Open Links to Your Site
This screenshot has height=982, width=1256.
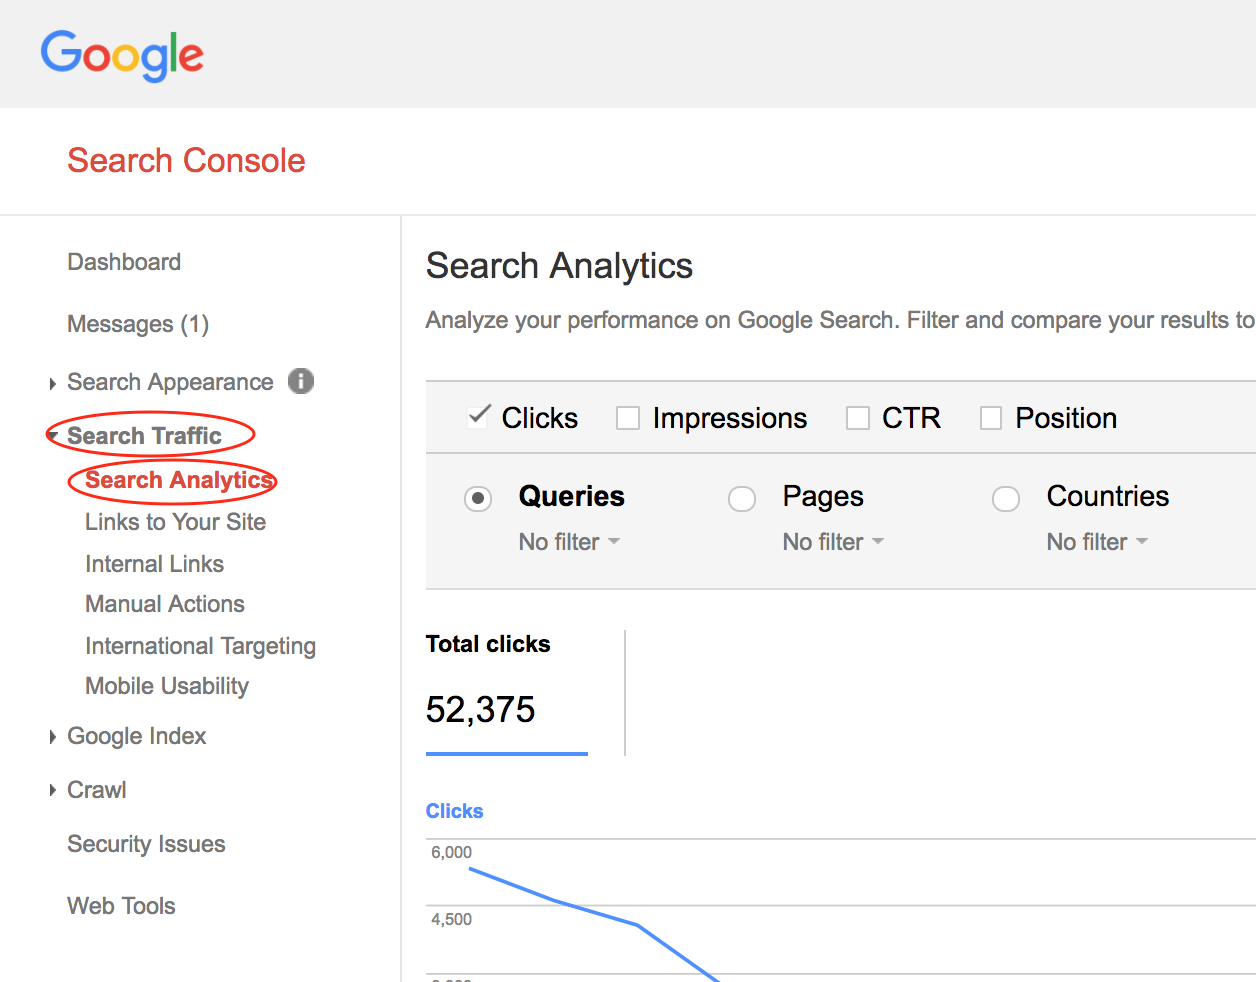(175, 522)
